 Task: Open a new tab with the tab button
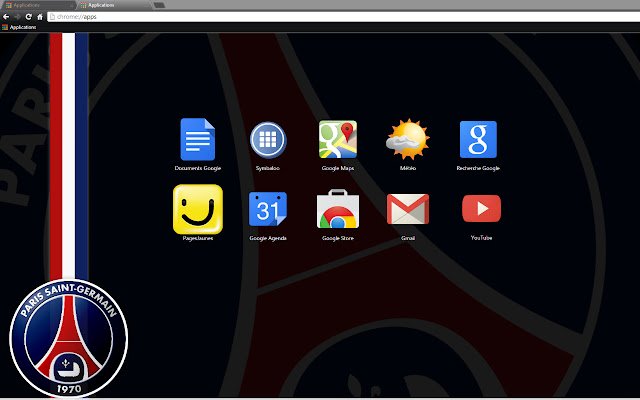(159, 5)
